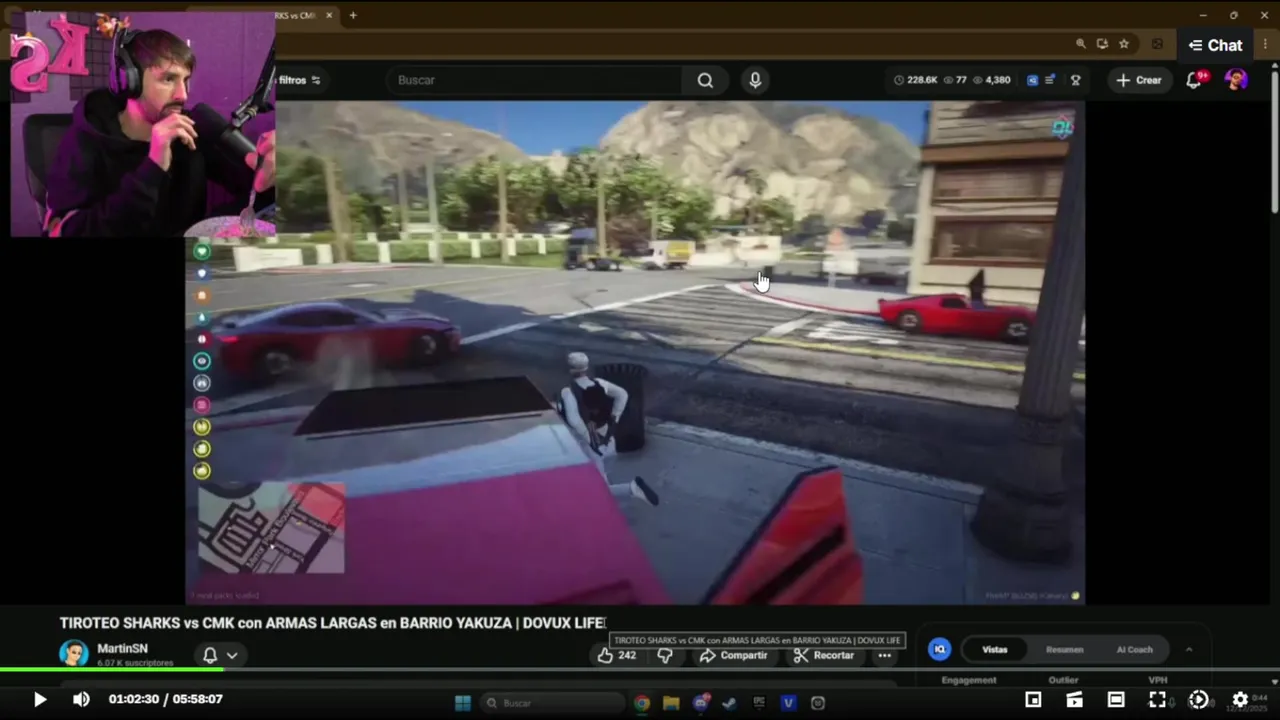Viewport: 1280px width, 720px height.
Task: Mute the video using the speaker icon
Action: (x=81, y=699)
